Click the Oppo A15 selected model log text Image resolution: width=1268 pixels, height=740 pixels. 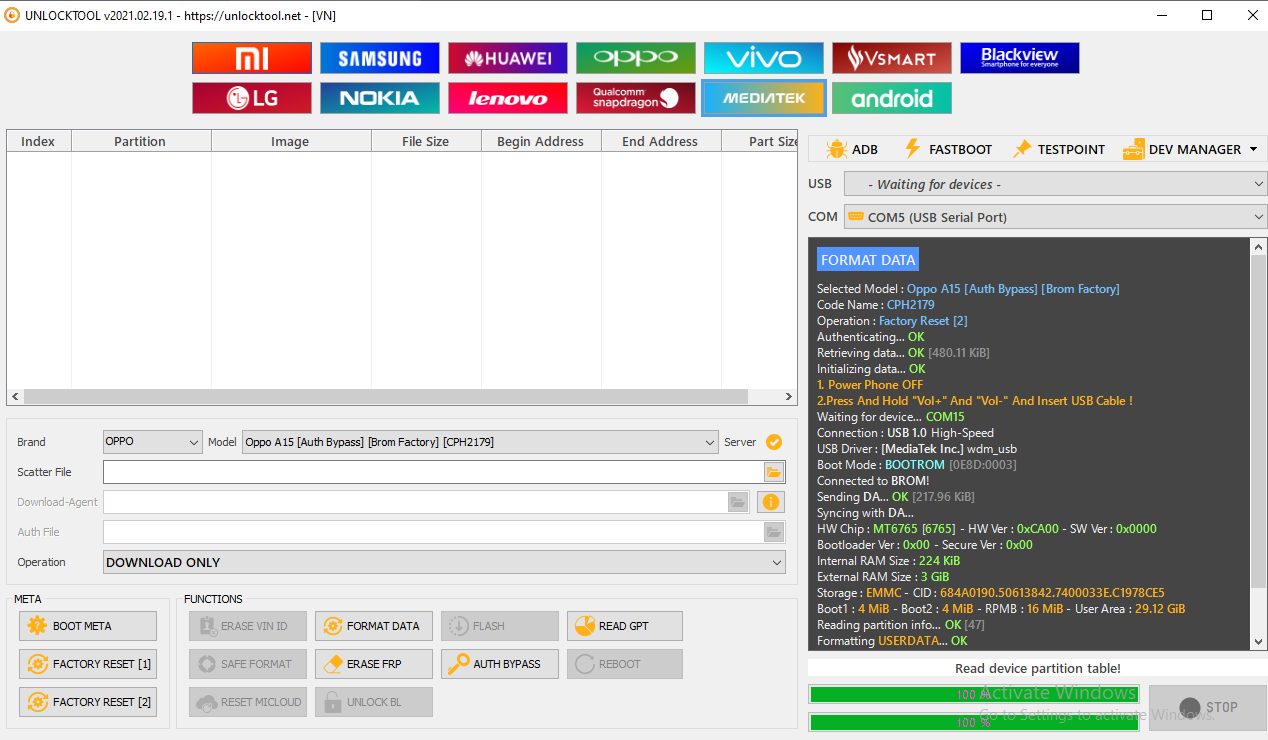click(1013, 289)
